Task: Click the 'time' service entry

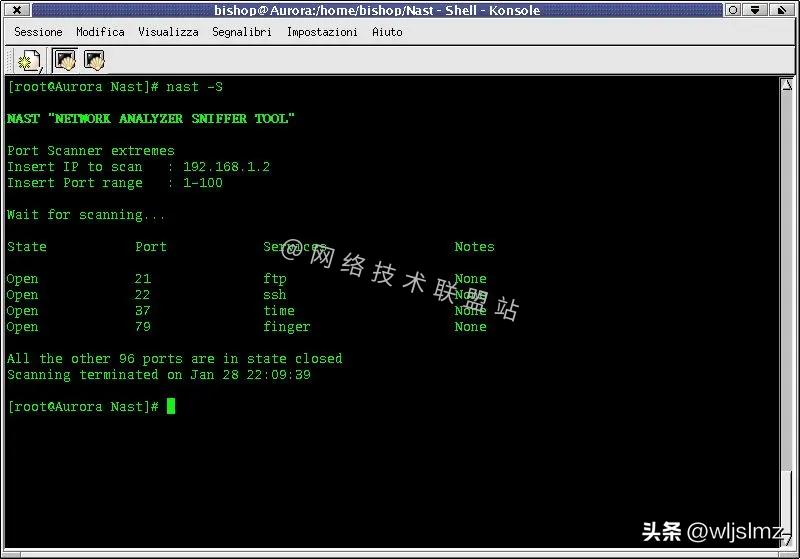Action: 279,311
